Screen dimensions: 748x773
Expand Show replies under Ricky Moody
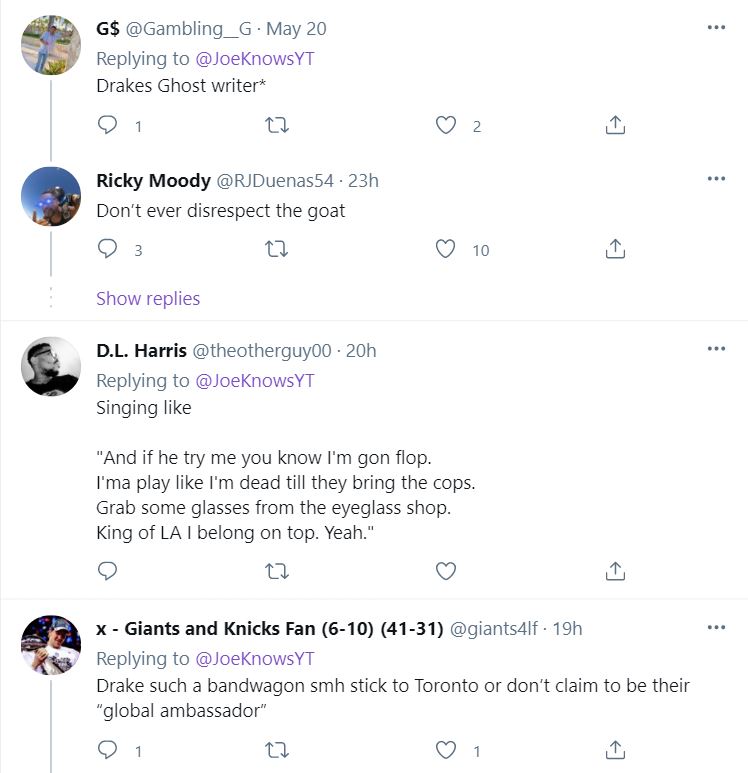[148, 299]
